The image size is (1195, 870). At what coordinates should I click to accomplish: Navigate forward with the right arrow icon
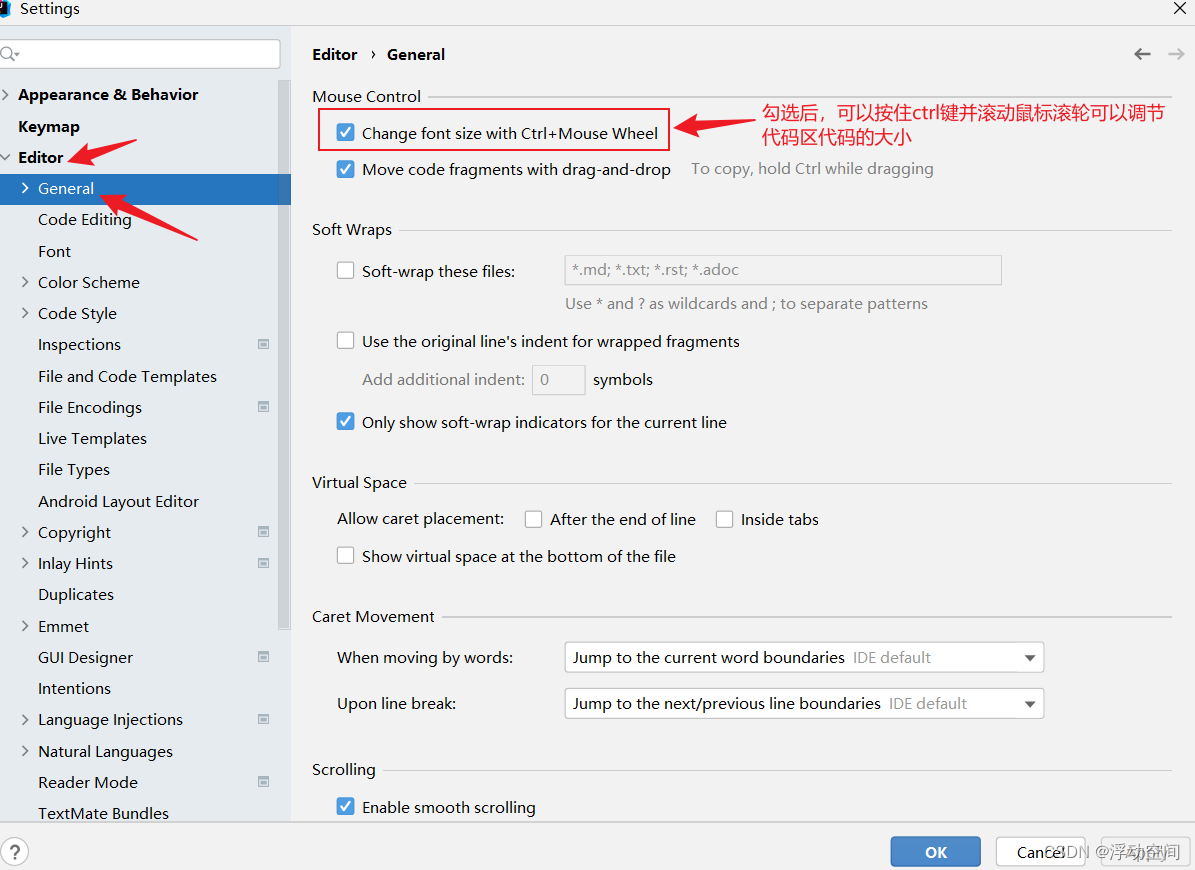1176,54
